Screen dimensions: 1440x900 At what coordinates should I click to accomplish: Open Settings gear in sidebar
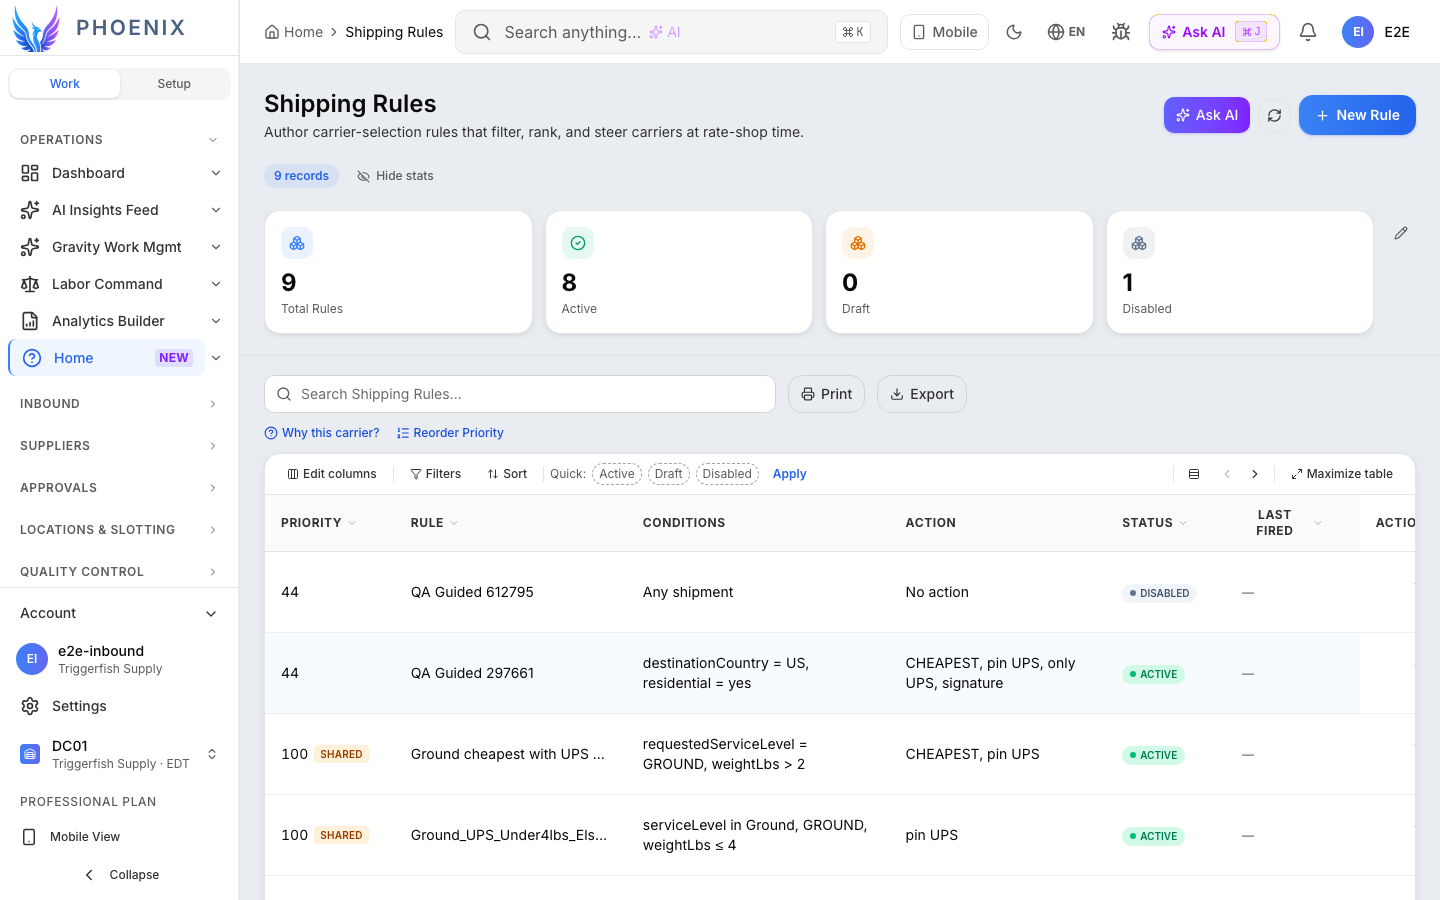30,706
